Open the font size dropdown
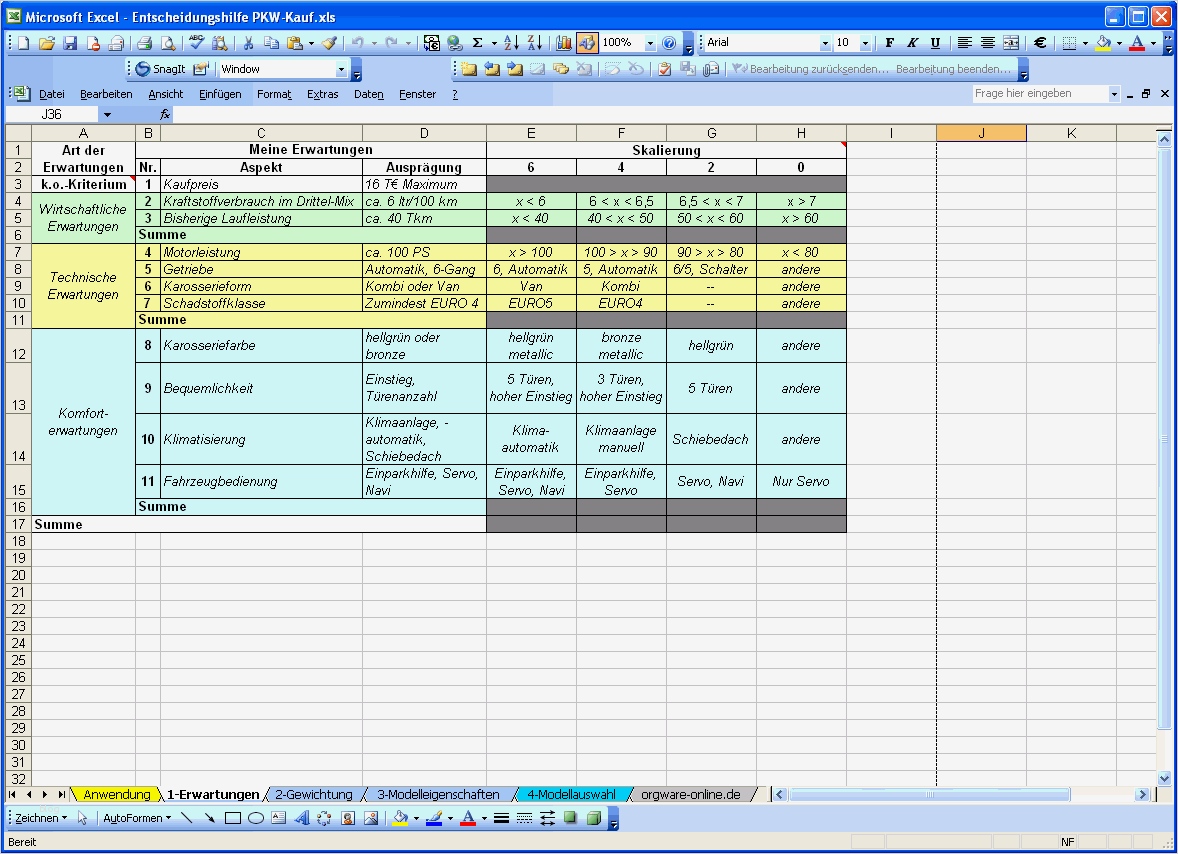 click(865, 43)
